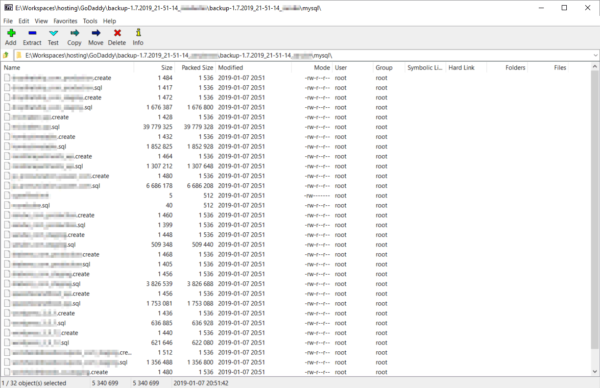Sort by Size column header
The width and height of the screenshot is (600, 388).
154,68
